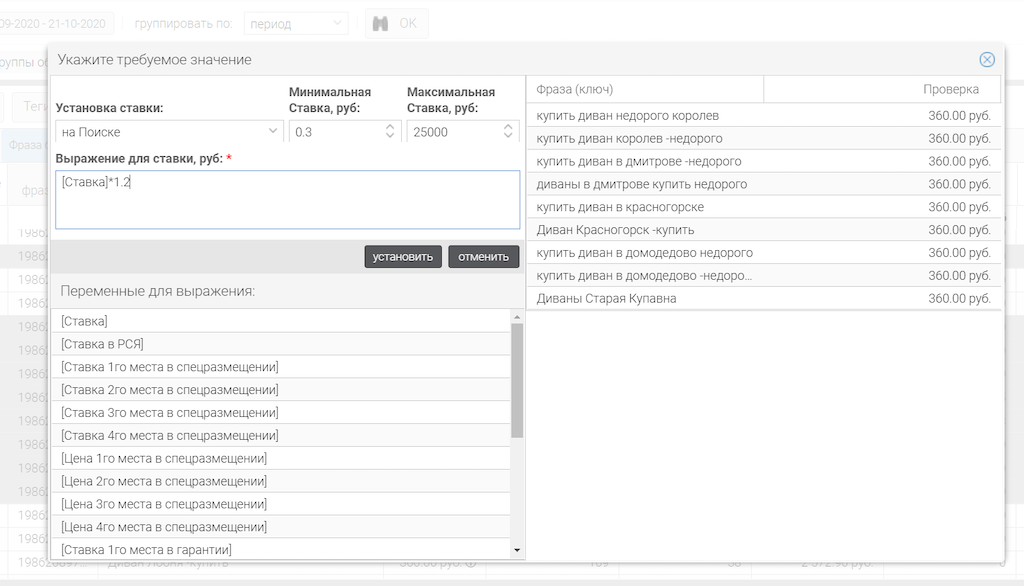Click the maximum bid spinner arrows
Viewport: 1024px width, 586px height.
pos(509,132)
